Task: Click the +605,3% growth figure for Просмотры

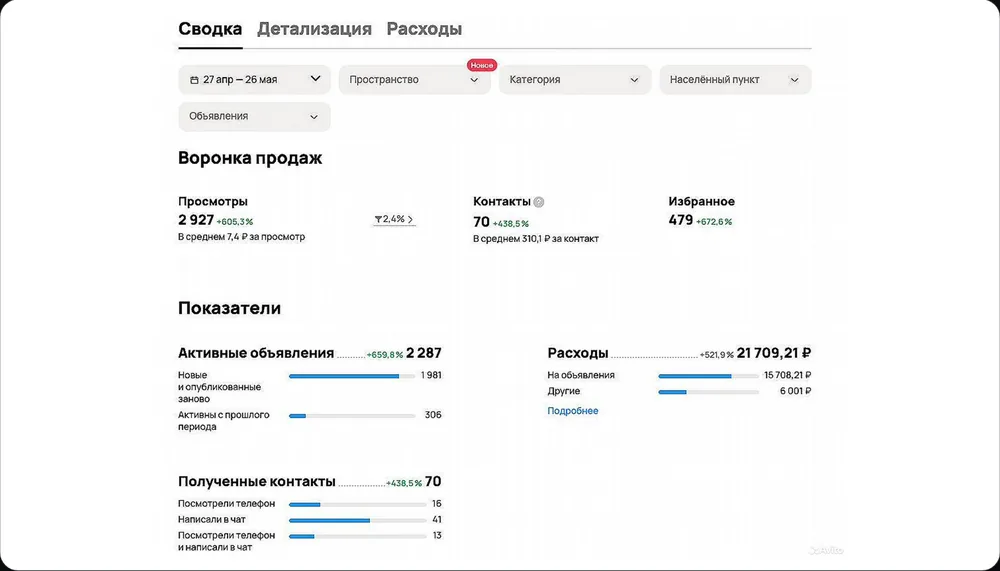Action: (x=235, y=222)
